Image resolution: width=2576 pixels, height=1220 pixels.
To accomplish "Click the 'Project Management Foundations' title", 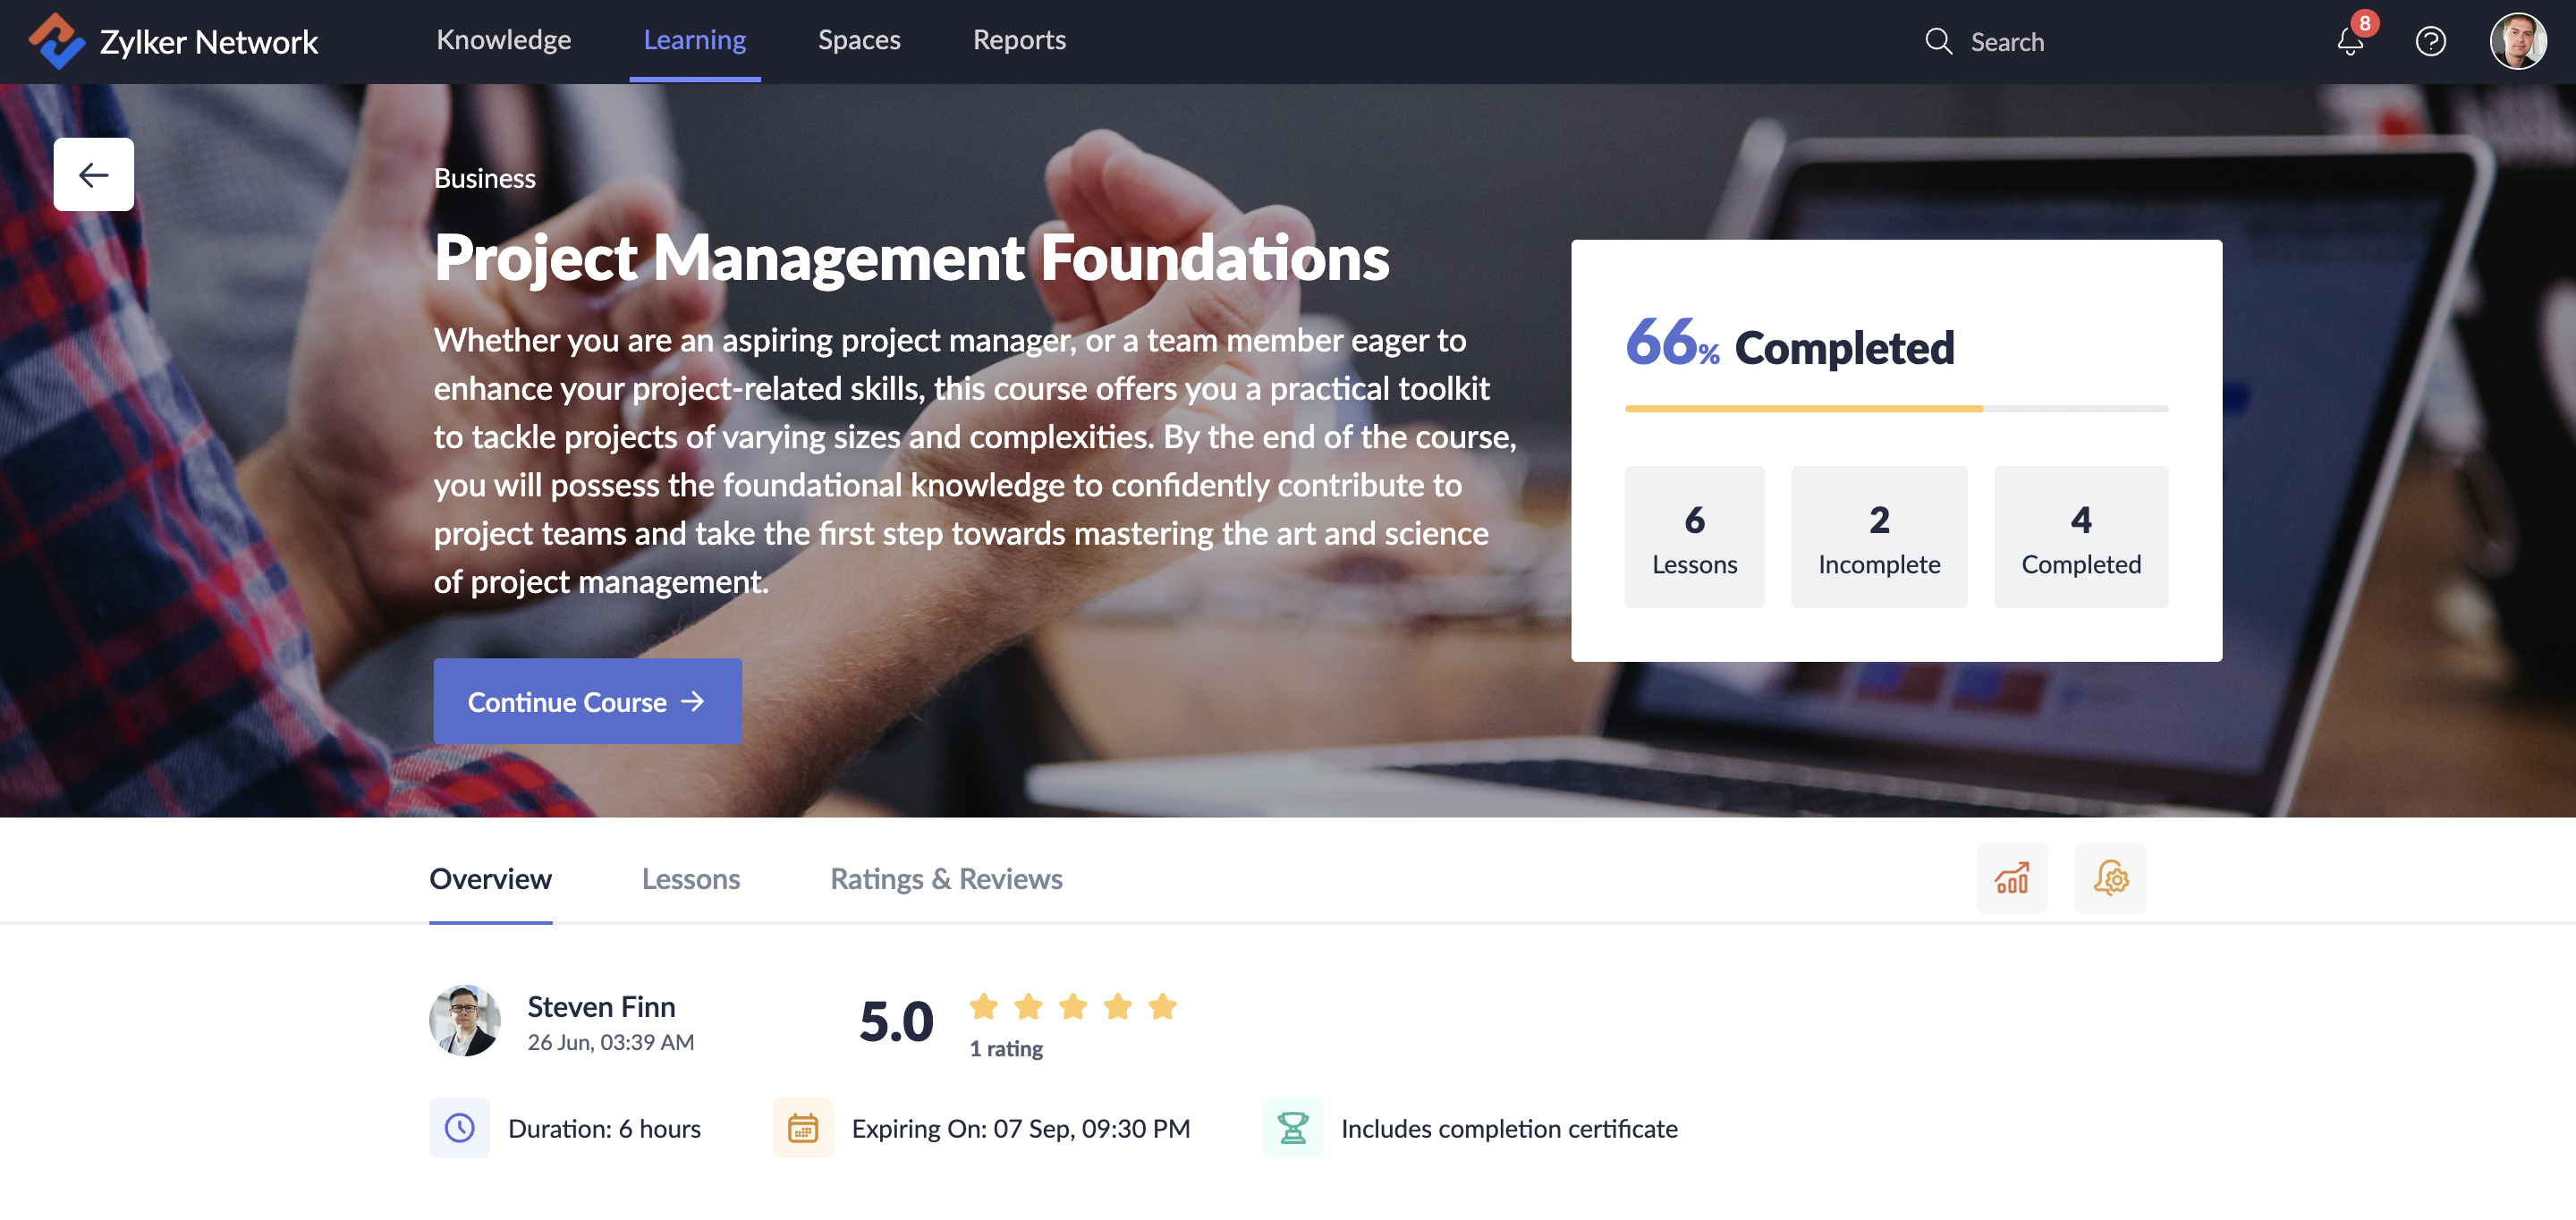I will coord(911,258).
